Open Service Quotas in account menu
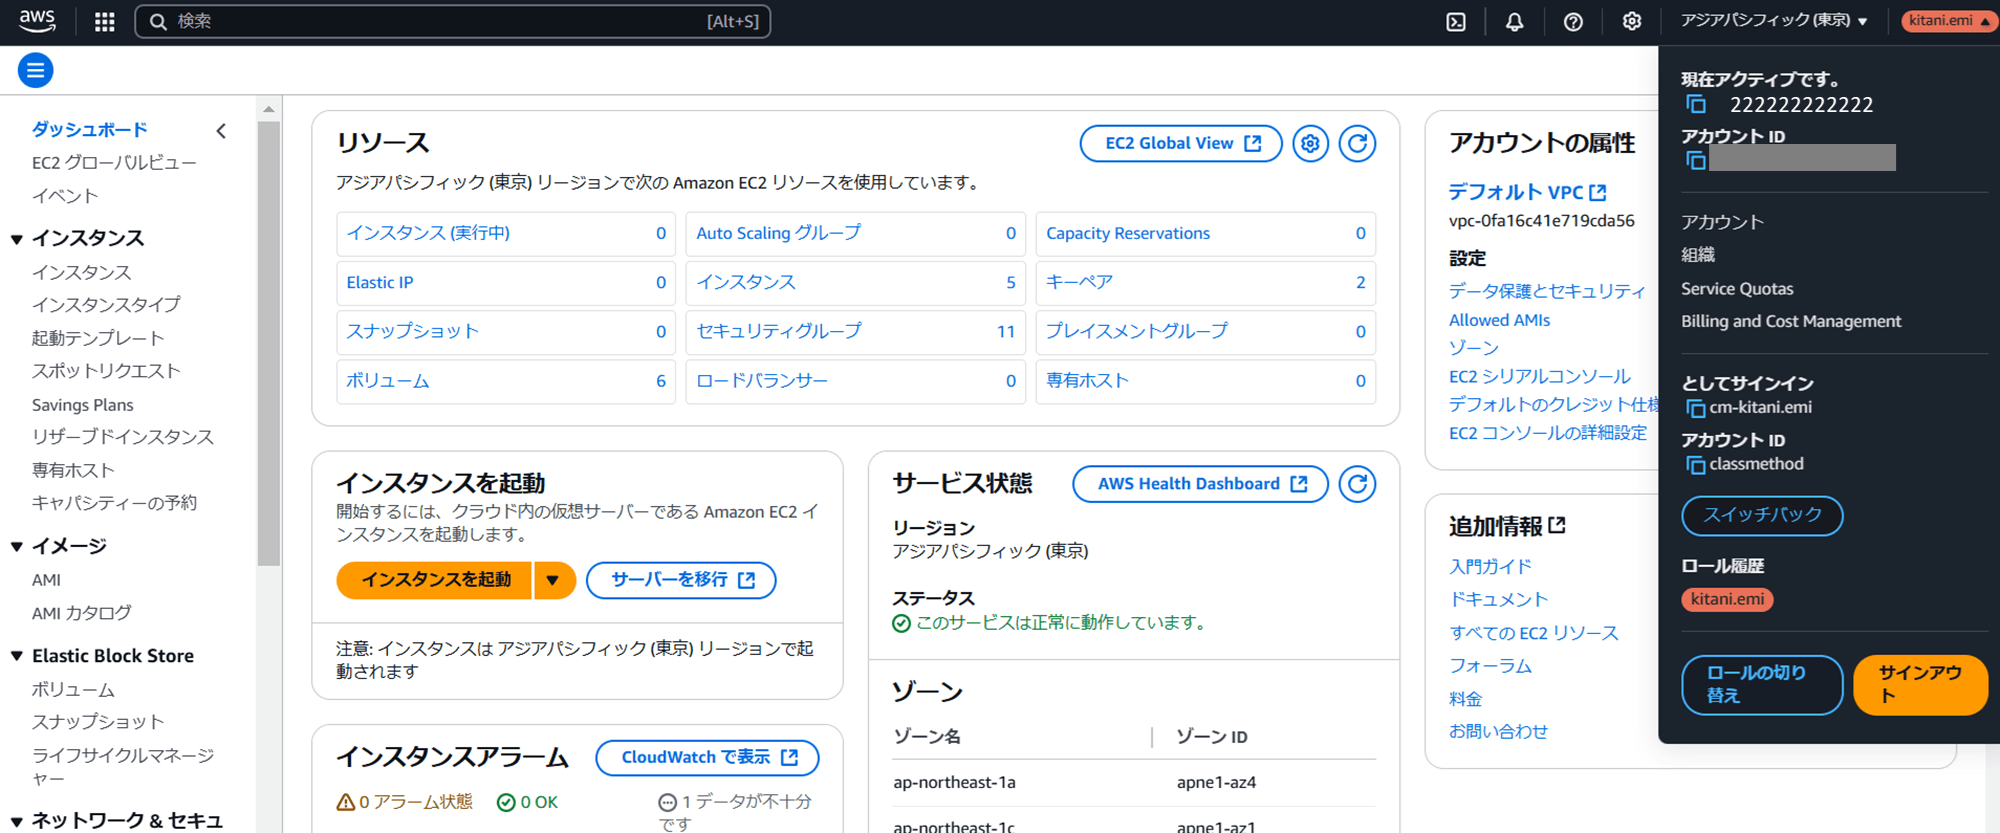Image resolution: width=2000 pixels, height=833 pixels. 1737,288
